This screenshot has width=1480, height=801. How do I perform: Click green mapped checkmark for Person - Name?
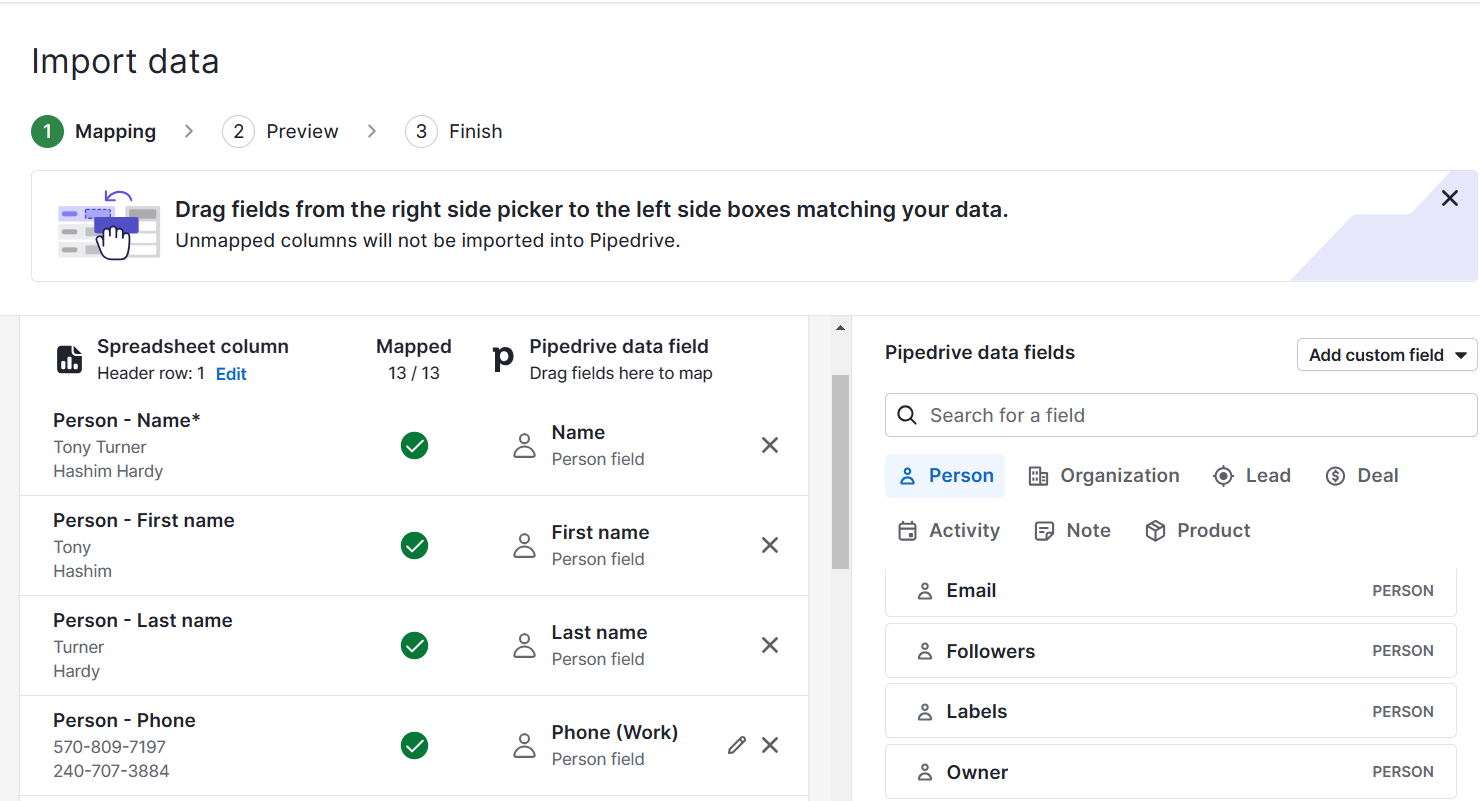click(x=414, y=446)
